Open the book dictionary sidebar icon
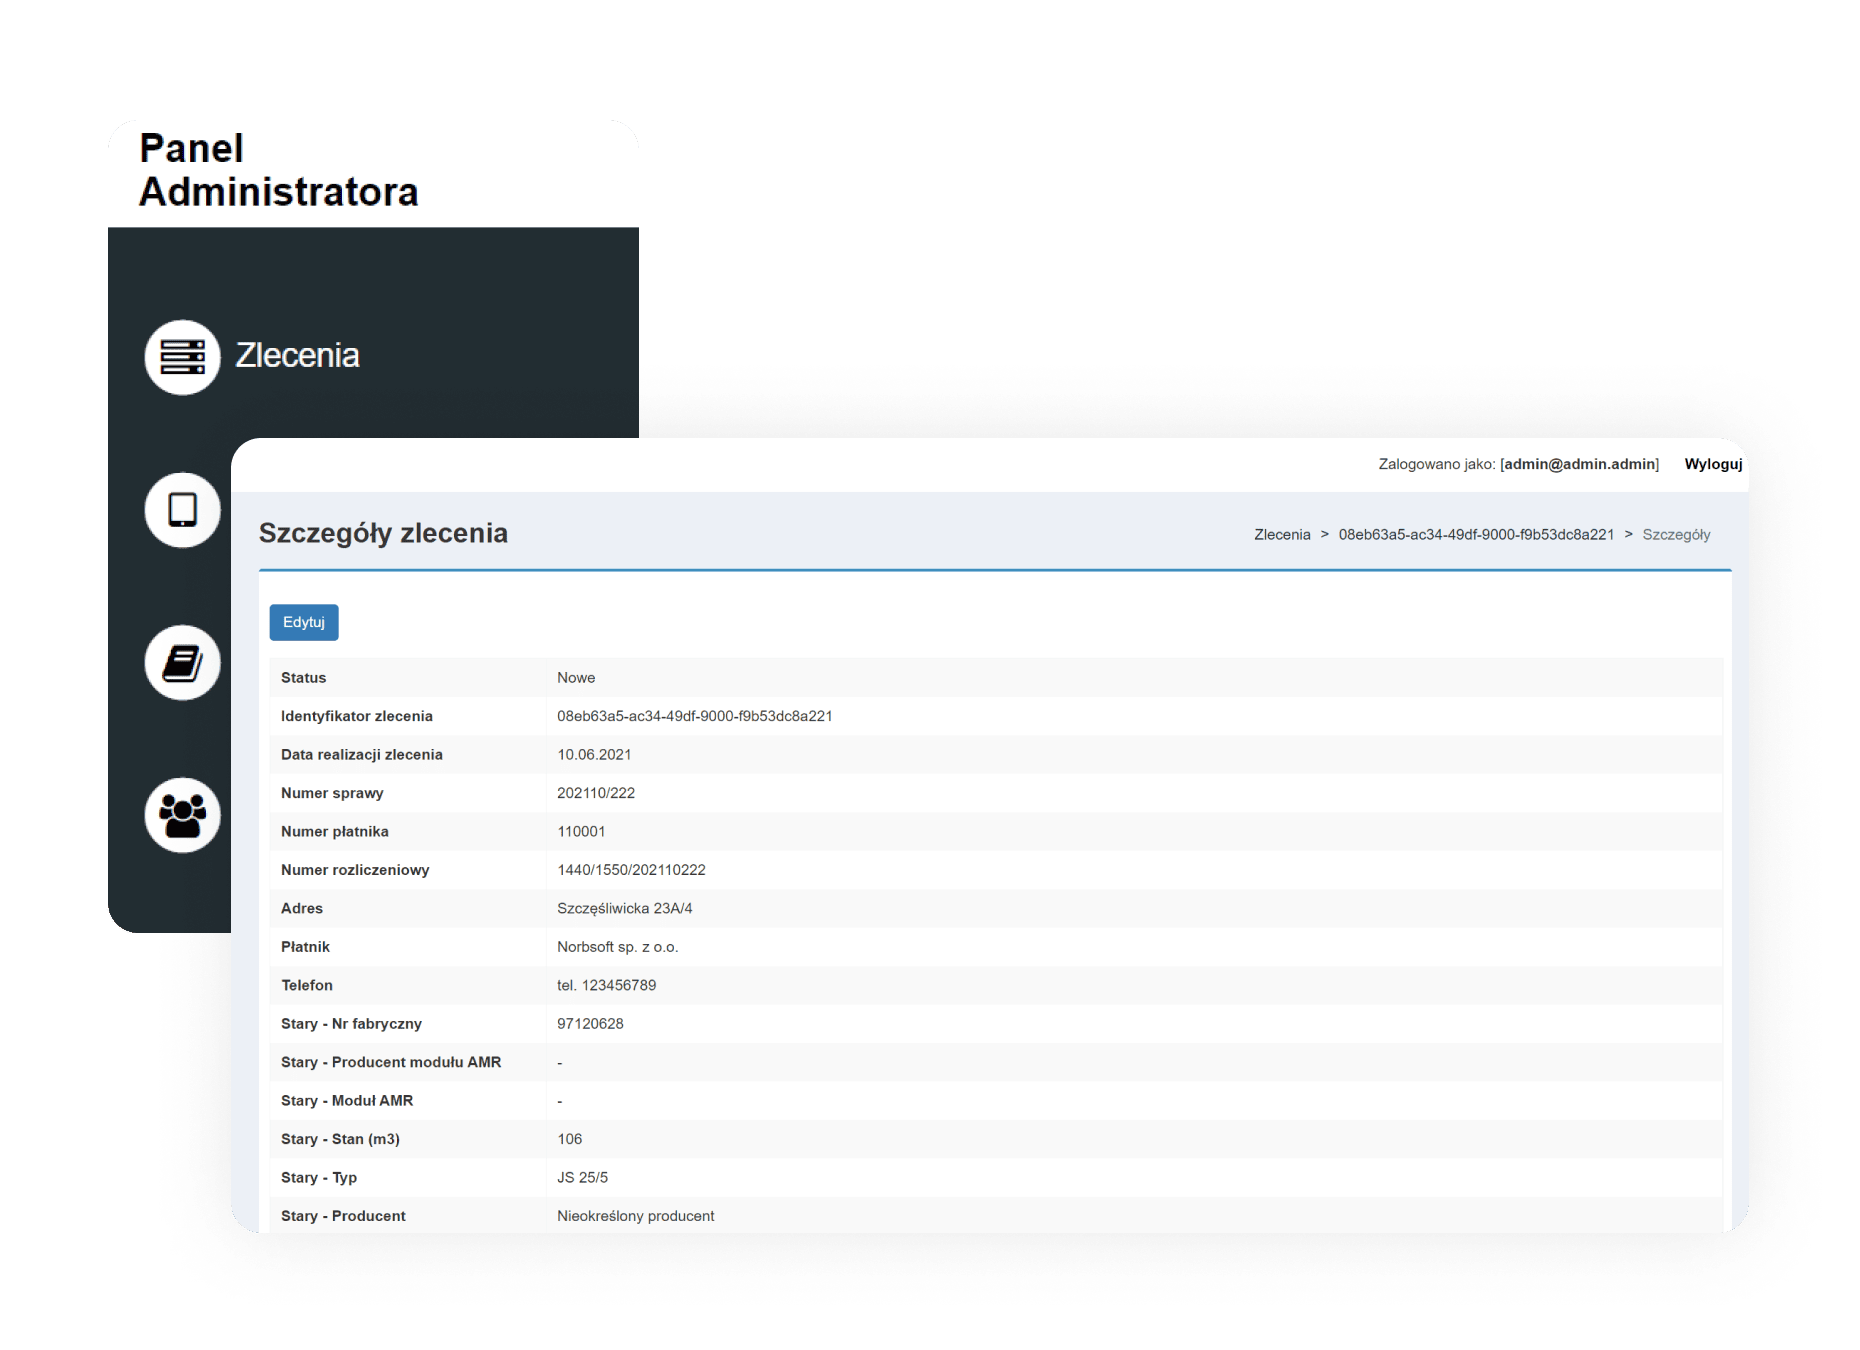Viewport: 1860px width, 1350px height. [182, 663]
